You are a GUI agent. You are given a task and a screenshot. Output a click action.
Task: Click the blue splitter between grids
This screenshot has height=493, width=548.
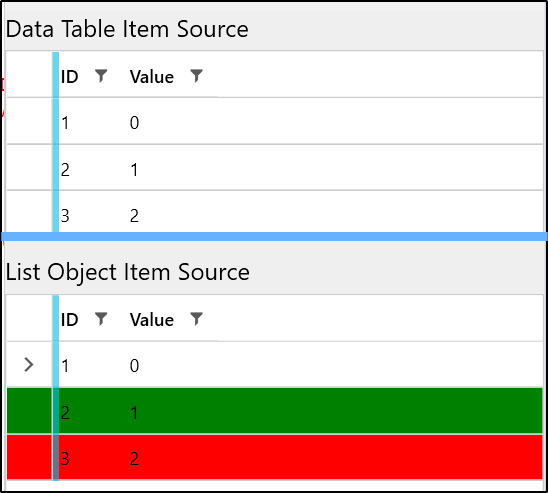coord(274,237)
